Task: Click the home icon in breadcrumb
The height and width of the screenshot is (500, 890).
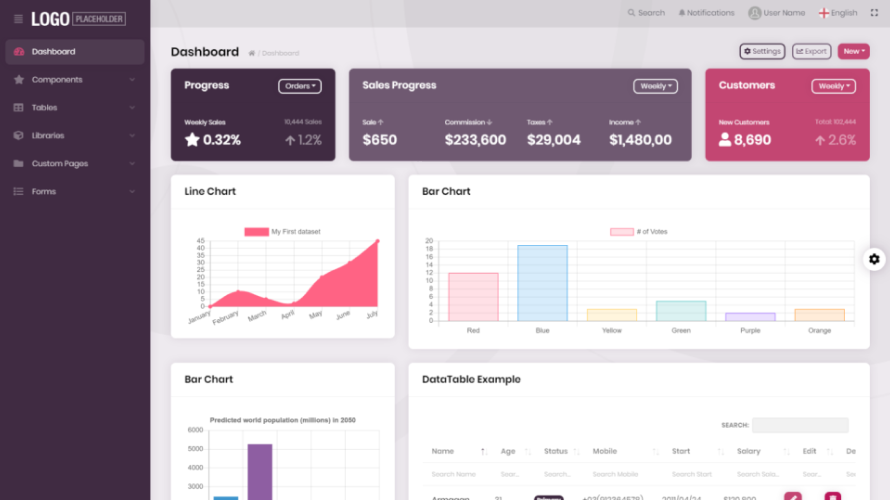Action: click(x=251, y=53)
